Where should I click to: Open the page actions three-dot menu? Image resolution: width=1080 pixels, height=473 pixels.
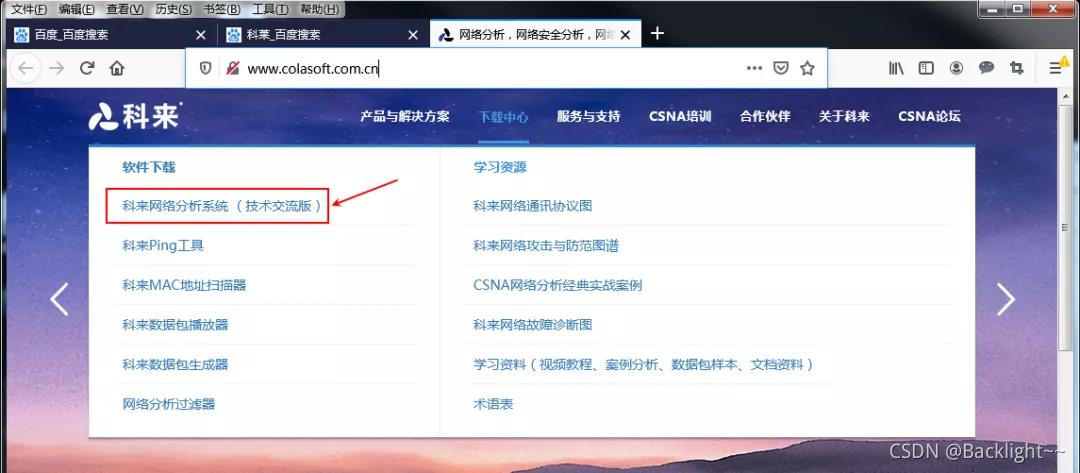click(x=754, y=68)
